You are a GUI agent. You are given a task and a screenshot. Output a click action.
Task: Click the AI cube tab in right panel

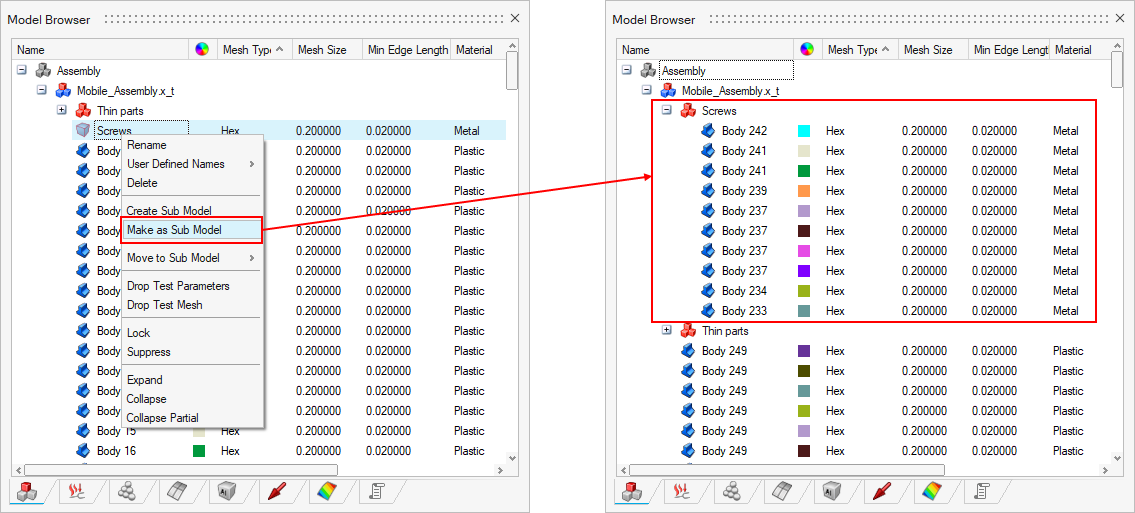point(830,490)
